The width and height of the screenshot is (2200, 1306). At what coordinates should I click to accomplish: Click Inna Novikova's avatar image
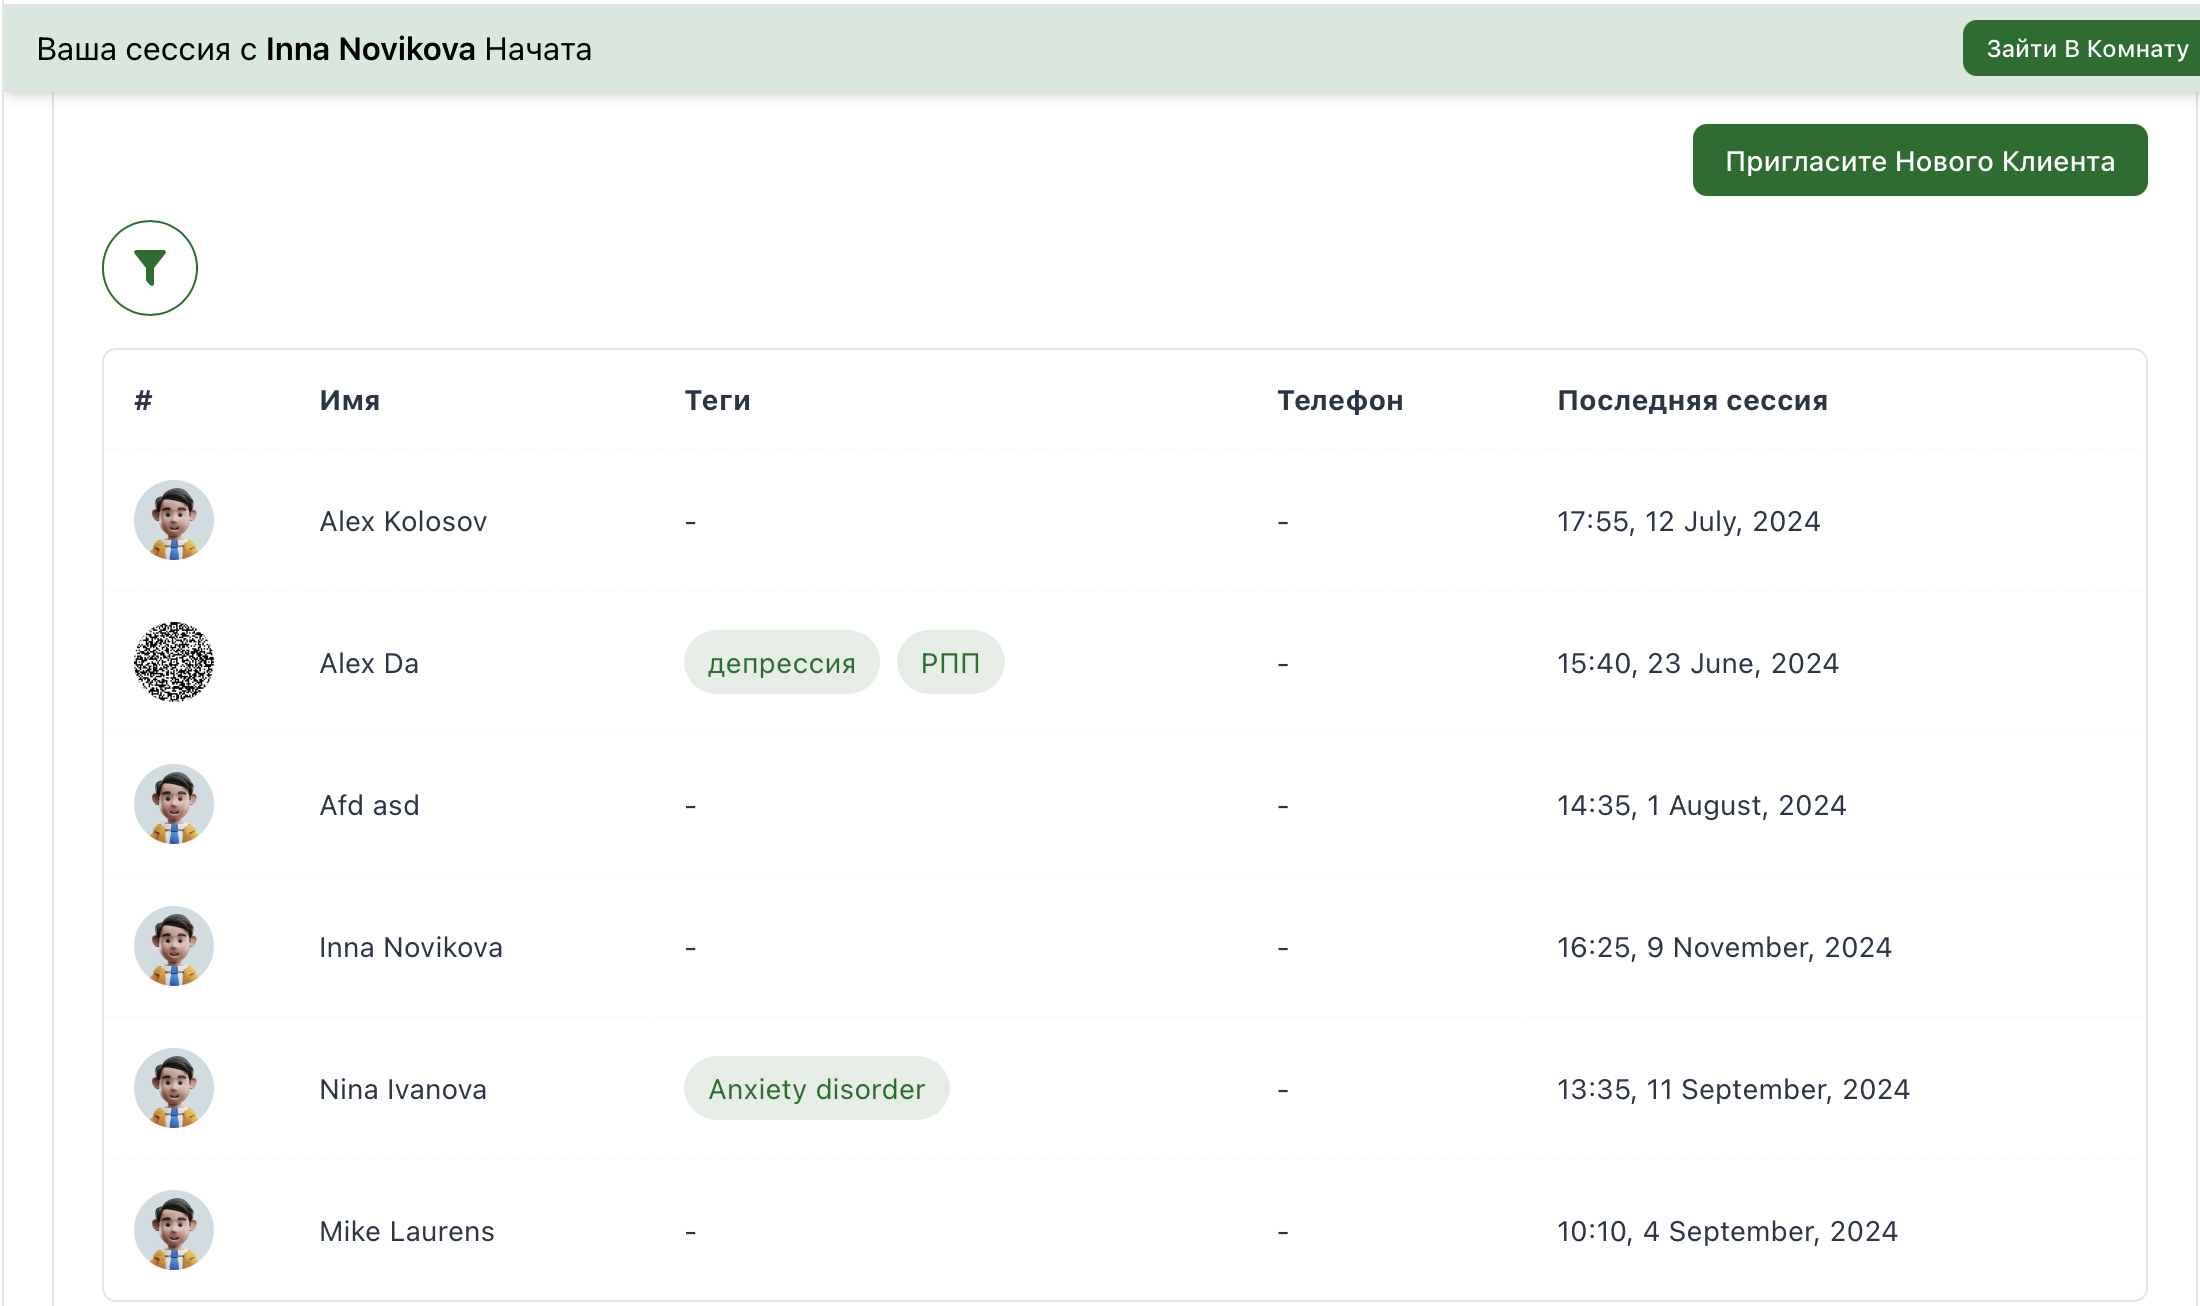(x=174, y=946)
